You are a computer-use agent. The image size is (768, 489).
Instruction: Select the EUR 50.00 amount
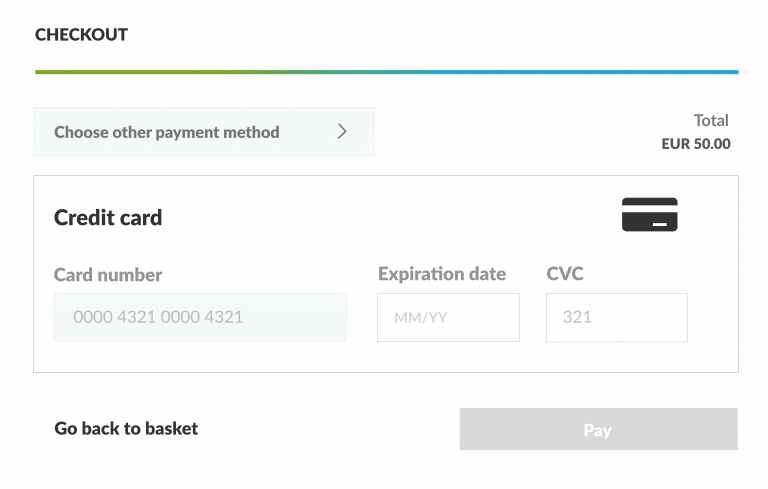click(696, 144)
